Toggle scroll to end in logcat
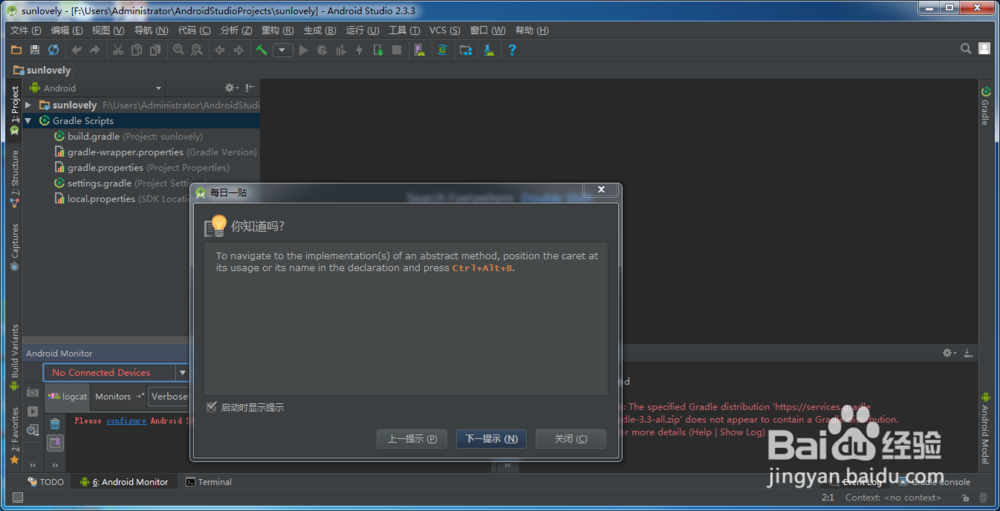Viewport: 1000px width, 511px height. (55, 442)
